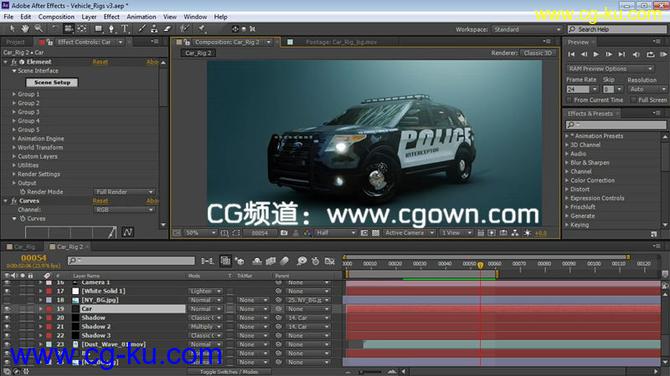670x376 pixels.
Task: Toggle visibility of NY_BG.jpg layer 18
Action: (x=7, y=300)
